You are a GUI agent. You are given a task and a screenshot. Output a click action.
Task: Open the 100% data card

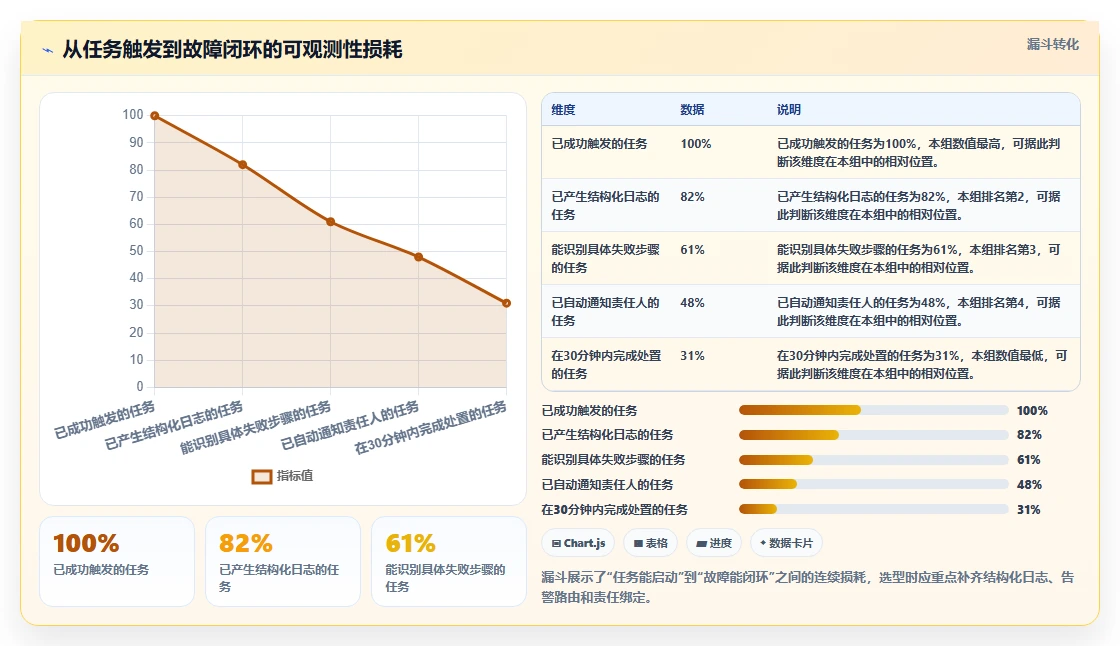tap(117, 562)
